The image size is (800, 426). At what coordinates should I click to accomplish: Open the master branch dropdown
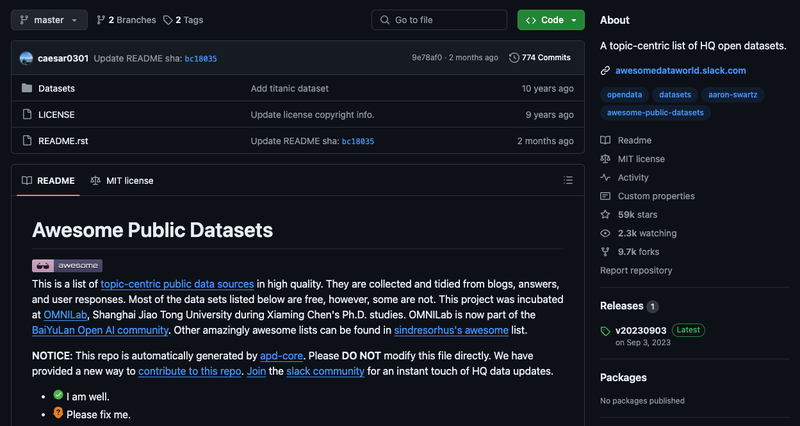pos(49,20)
